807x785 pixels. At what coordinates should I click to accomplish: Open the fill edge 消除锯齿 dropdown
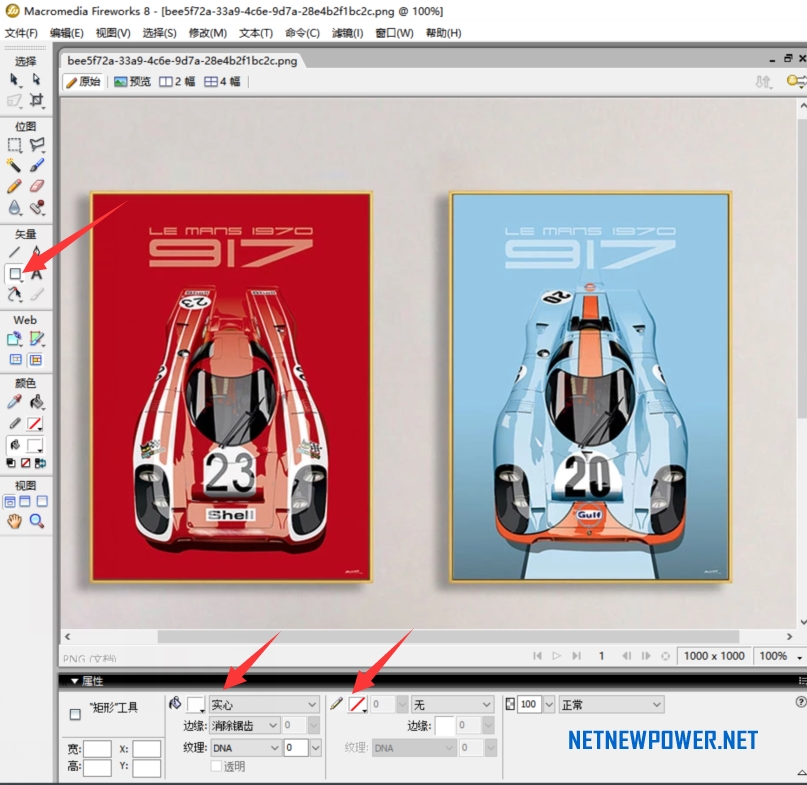pyautogui.click(x=244, y=726)
